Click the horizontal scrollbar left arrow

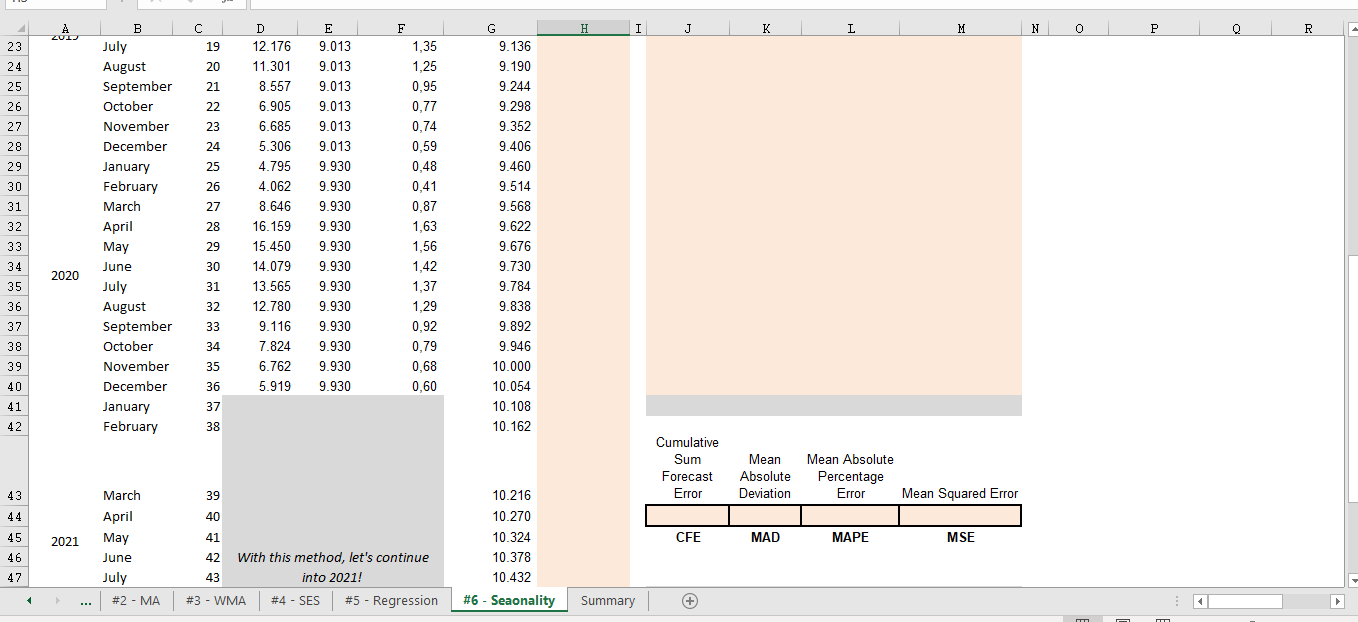(x=1201, y=602)
